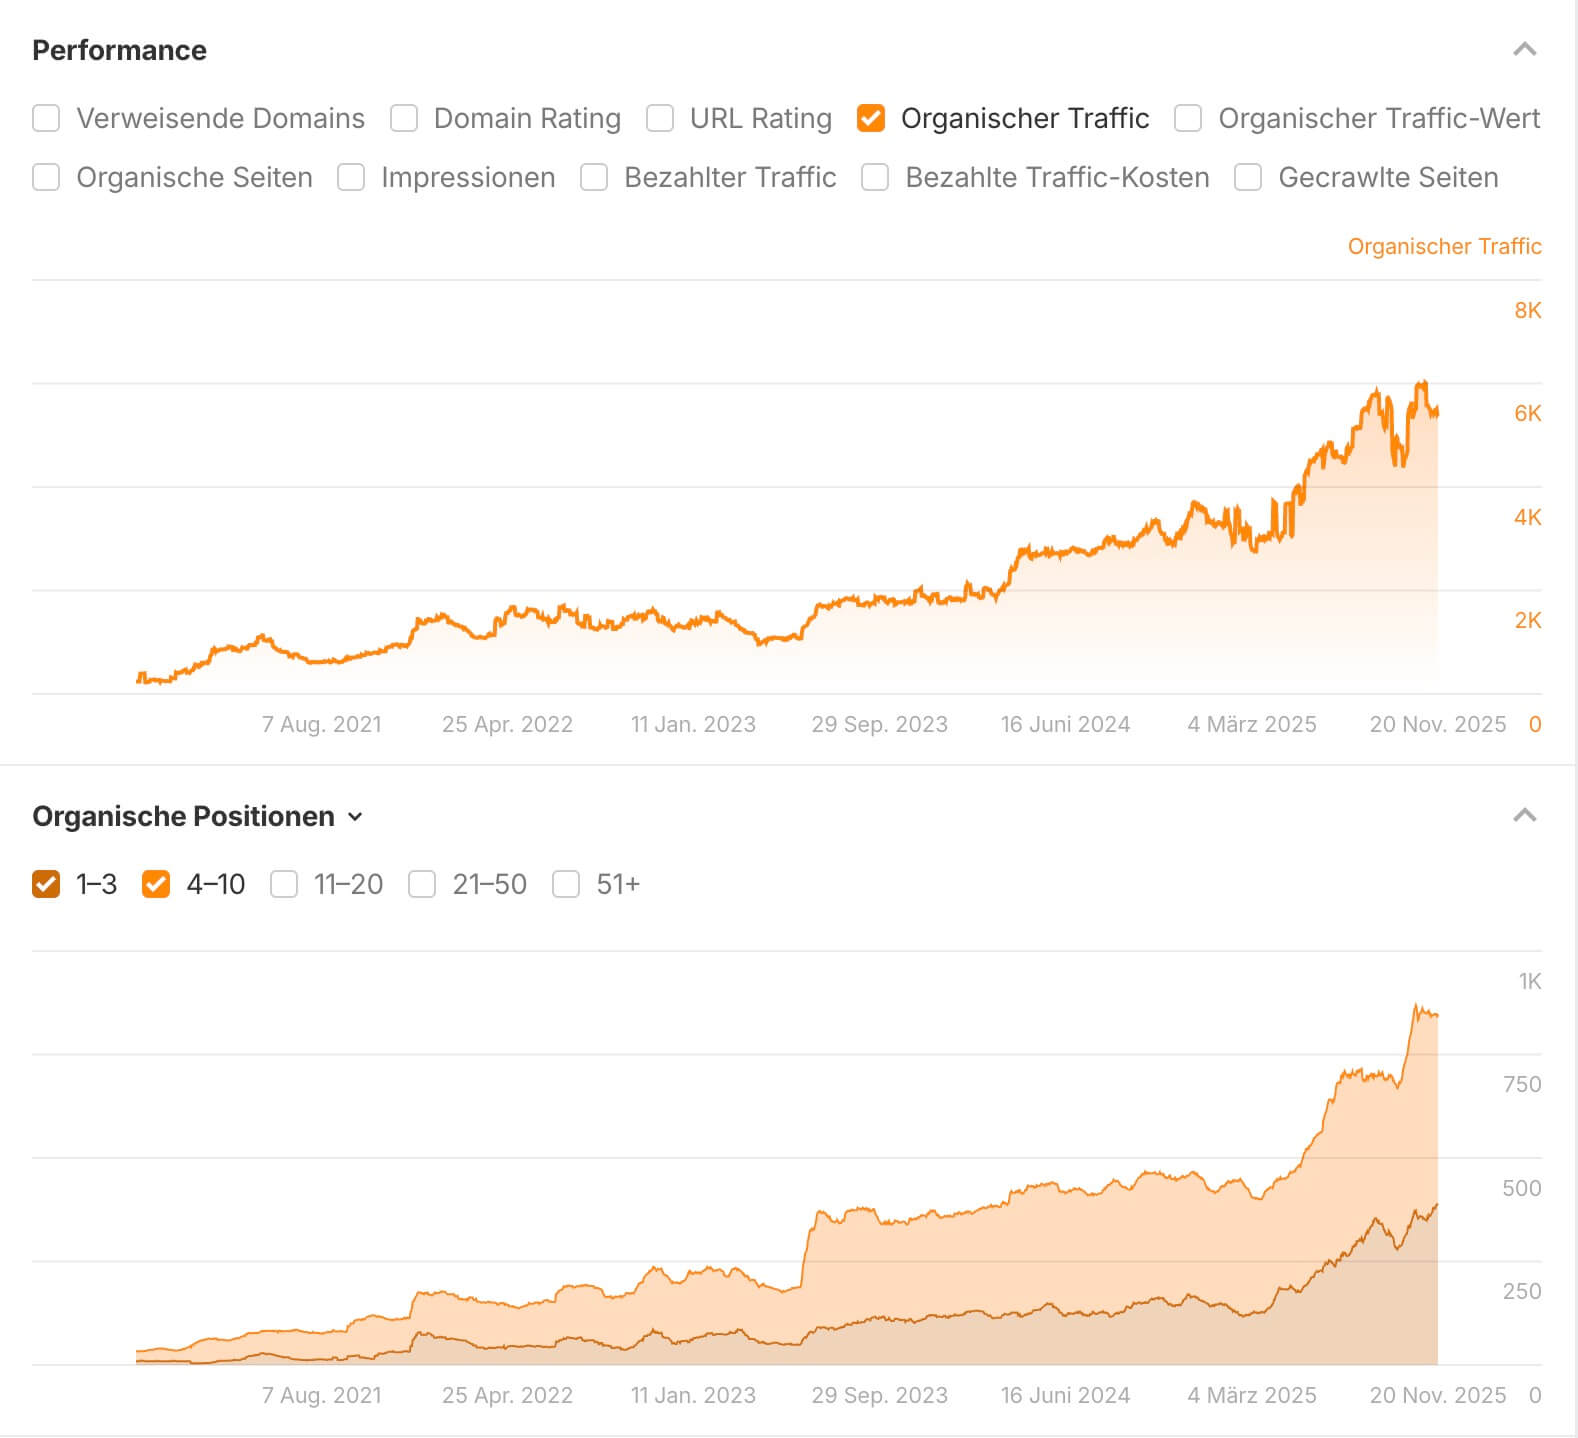Uncheck Organischer Traffic checkbox
Image resolution: width=1578 pixels, height=1438 pixels.
click(x=871, y=118)
